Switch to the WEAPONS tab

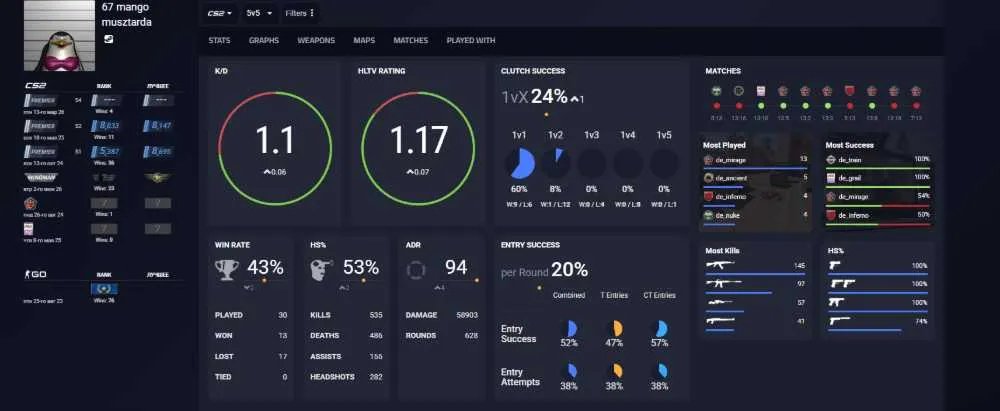(316, 40)
